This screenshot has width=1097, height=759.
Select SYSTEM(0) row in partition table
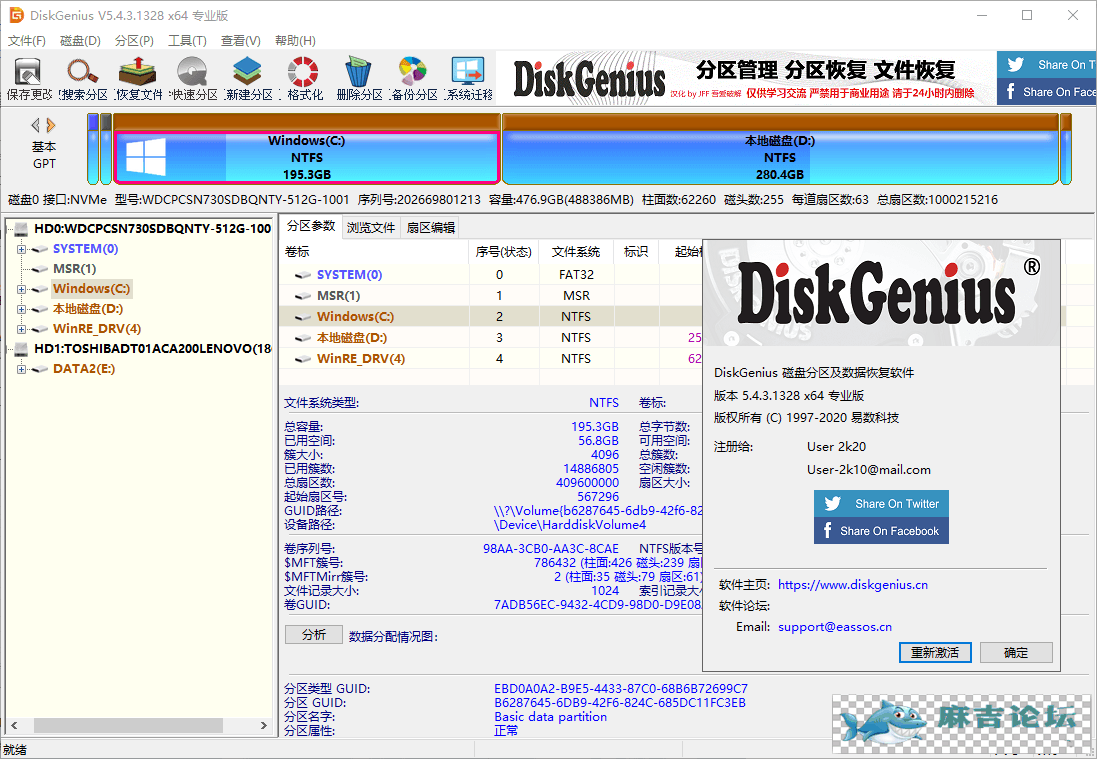point(492,275)
